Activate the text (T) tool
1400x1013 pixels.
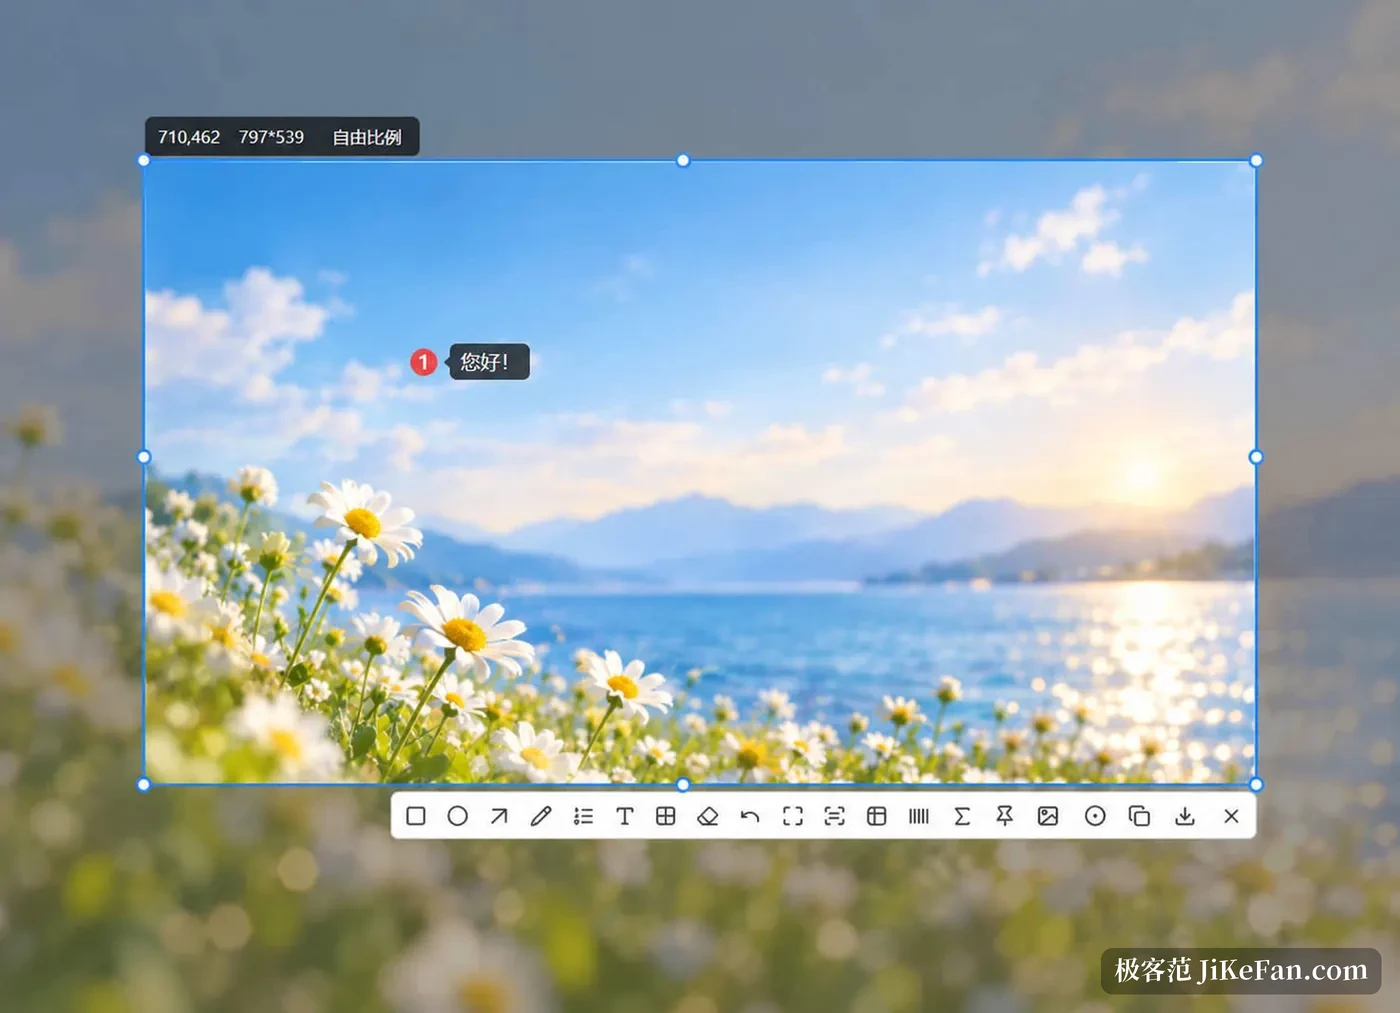tap(625, 816)
